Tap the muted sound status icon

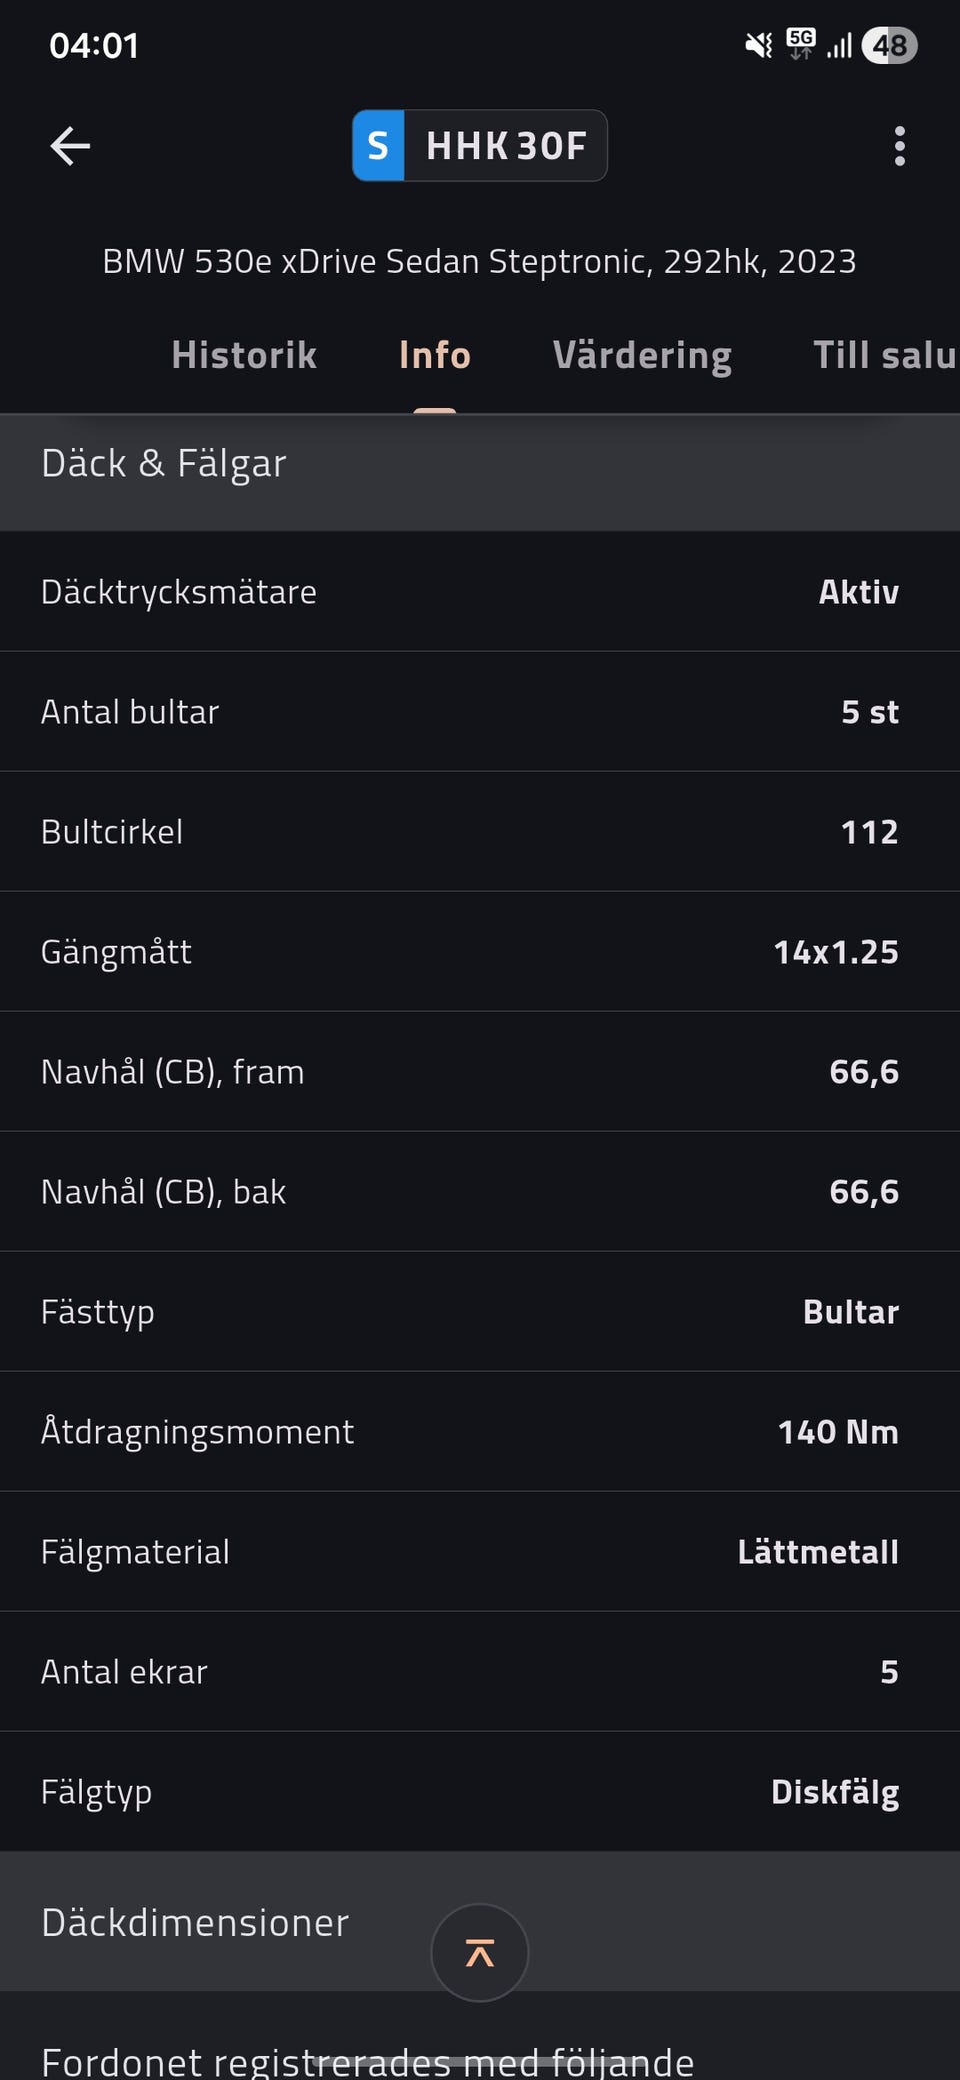[759, 45]
